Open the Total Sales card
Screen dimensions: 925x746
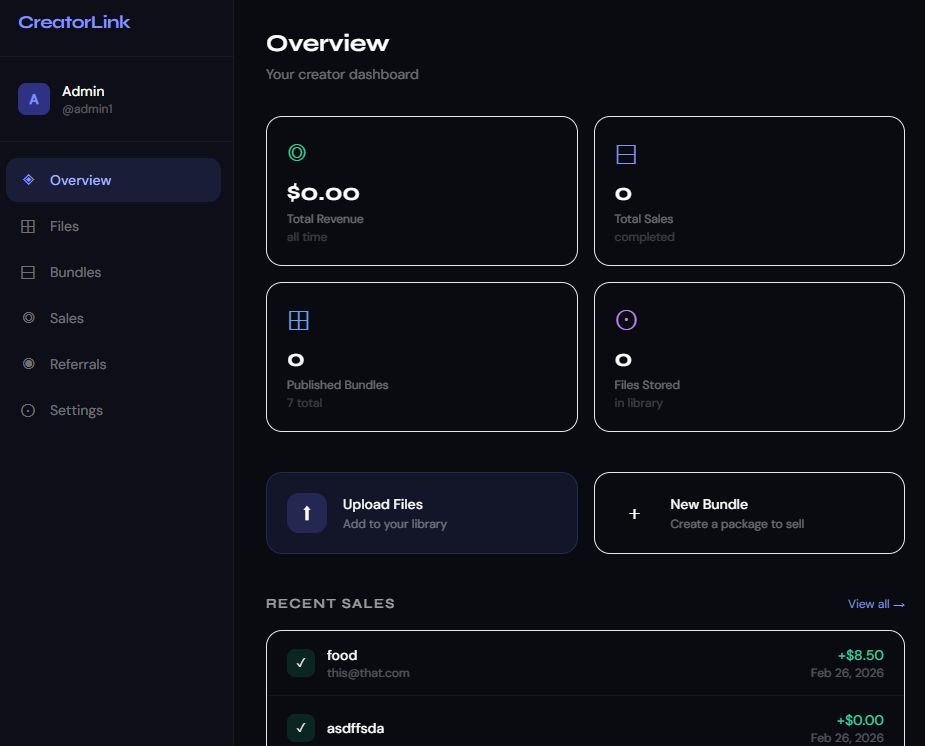[x=749, y=191]
